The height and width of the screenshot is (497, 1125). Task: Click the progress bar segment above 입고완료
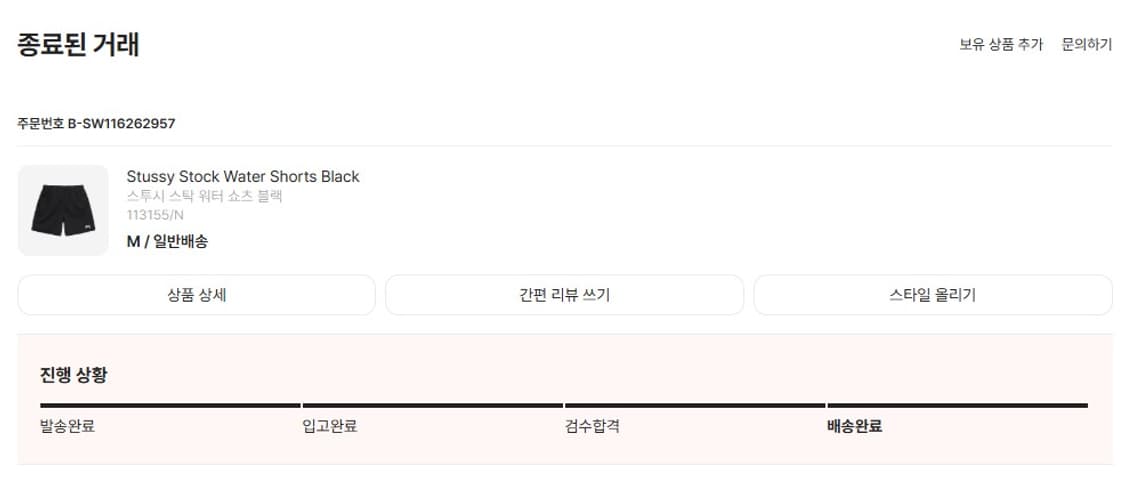[432, 405]
